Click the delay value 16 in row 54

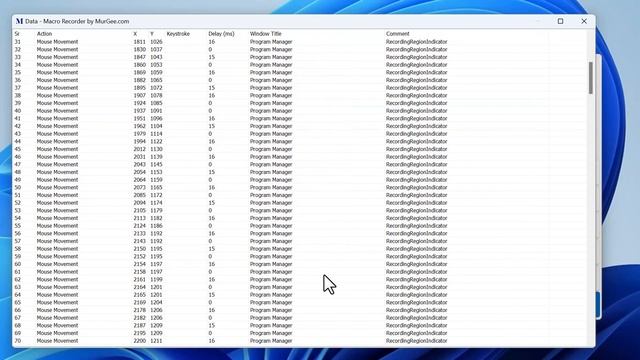click(x=211, y=218)
